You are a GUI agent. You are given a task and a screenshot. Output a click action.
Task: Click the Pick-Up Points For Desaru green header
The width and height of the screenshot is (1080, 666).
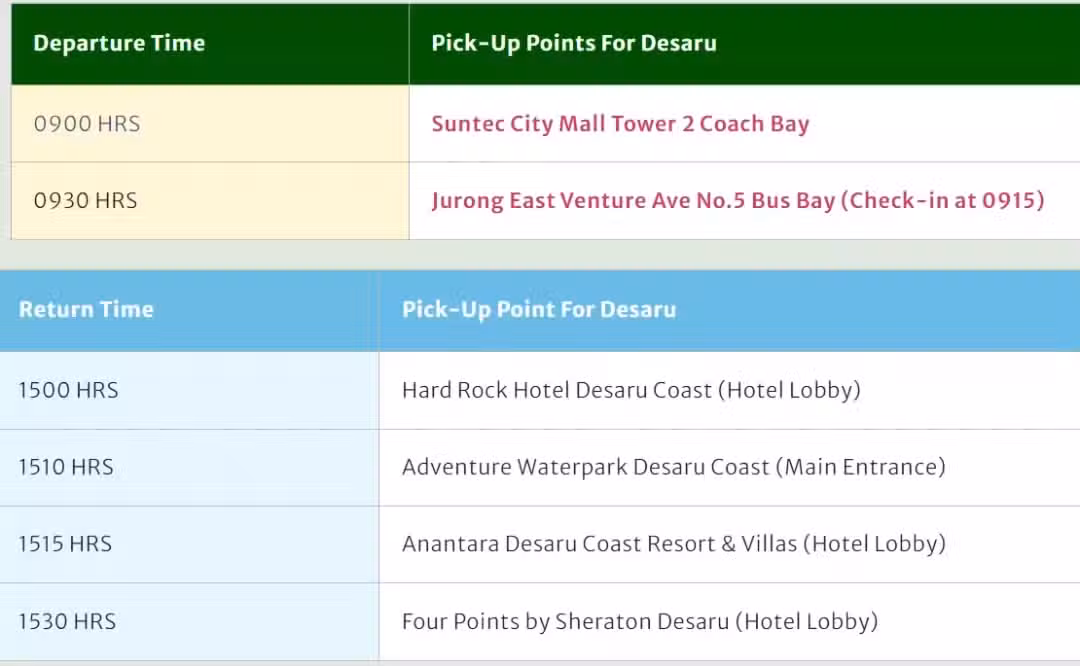tap(745, 43)
